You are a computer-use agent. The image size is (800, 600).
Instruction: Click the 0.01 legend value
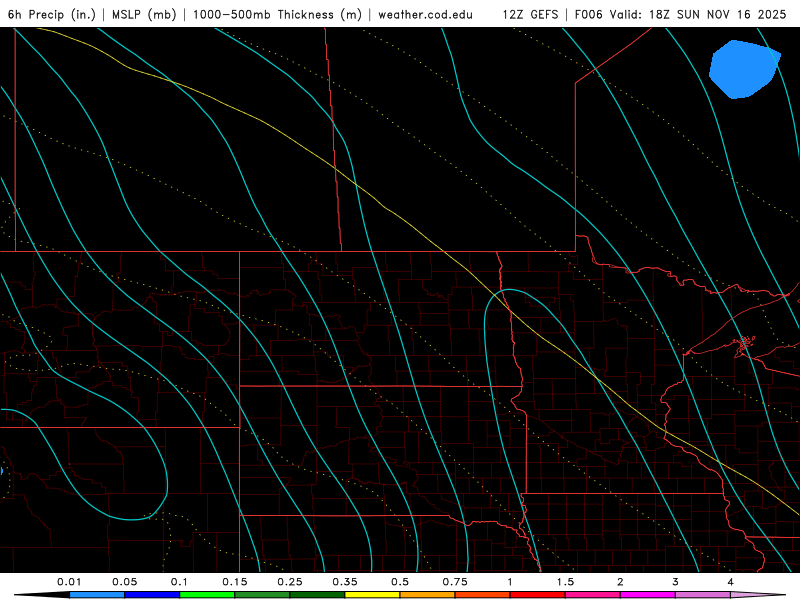[69, 582]
